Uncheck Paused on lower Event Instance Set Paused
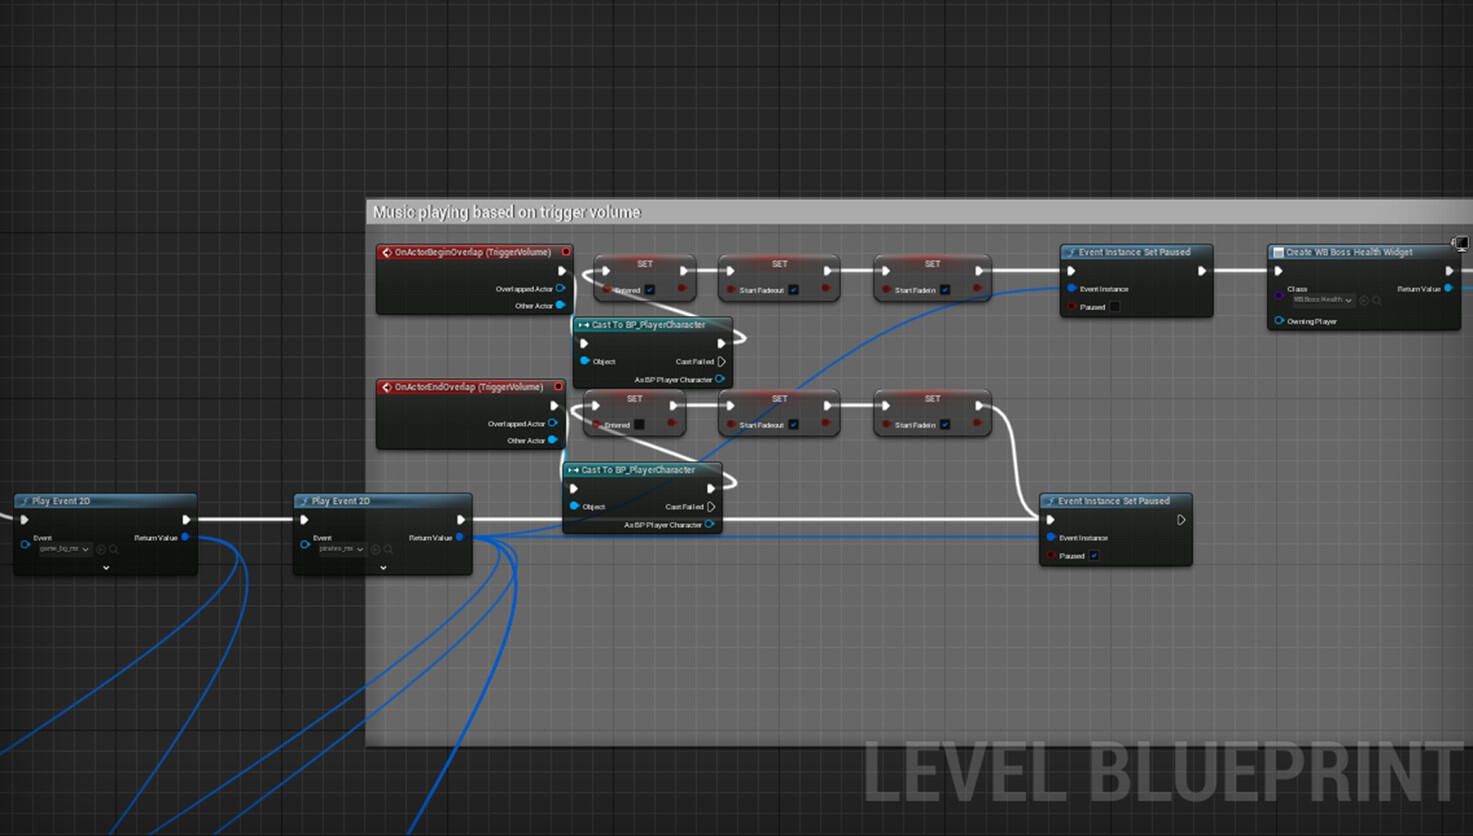The height and width of the screenshot is (836, 1473). pyautogui.click(x=1094, y=556)
